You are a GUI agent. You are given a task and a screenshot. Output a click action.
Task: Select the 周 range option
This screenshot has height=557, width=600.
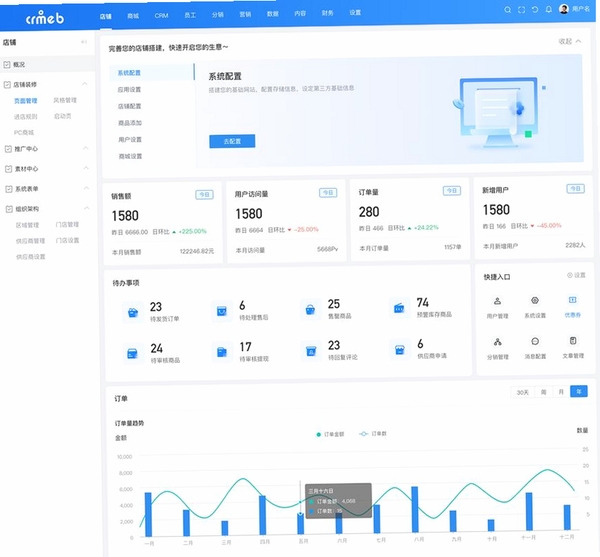coord(543,392)
